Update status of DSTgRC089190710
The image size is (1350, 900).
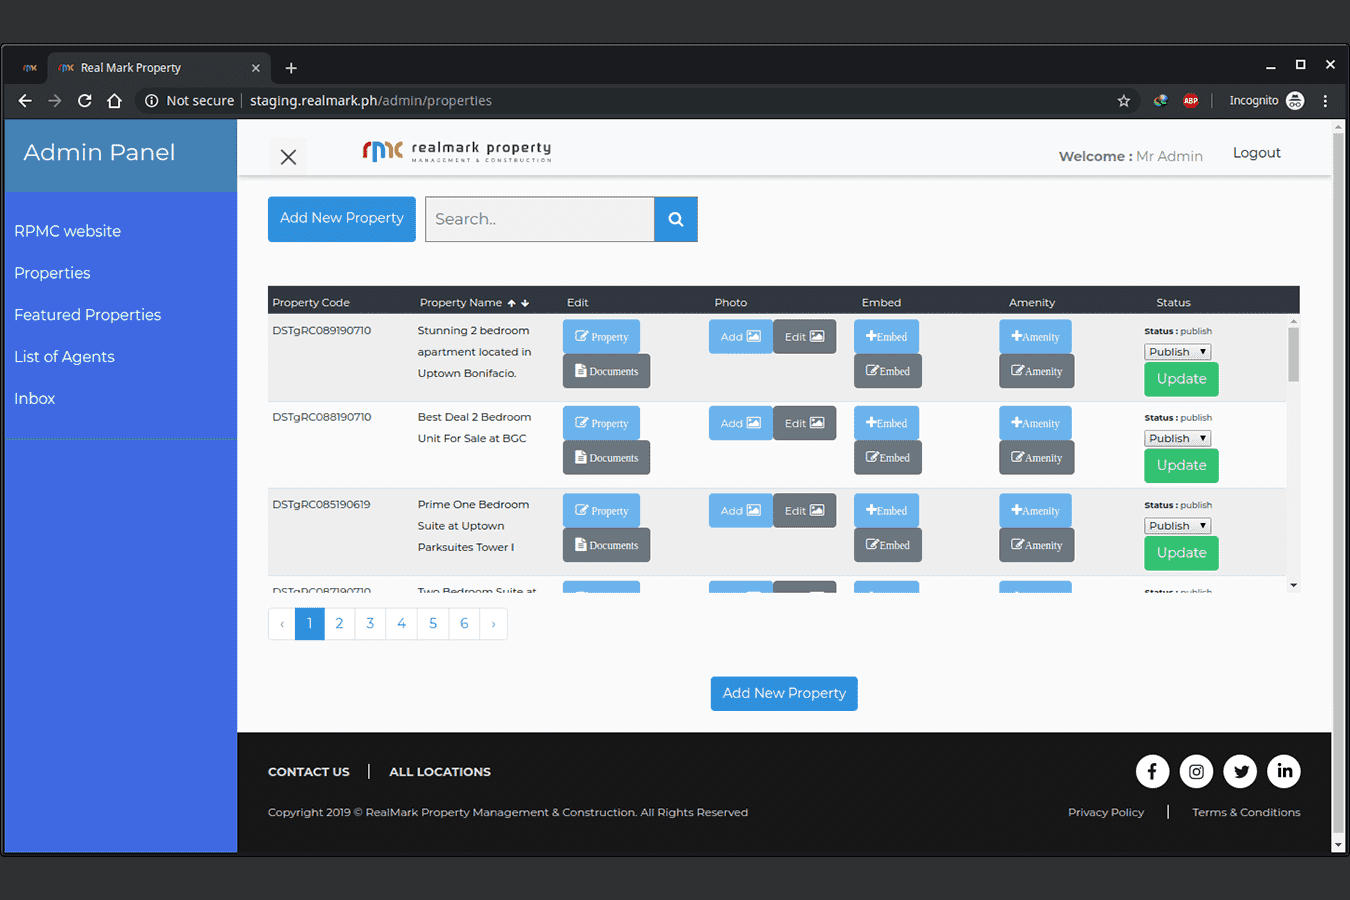[x=1181, y=379]
